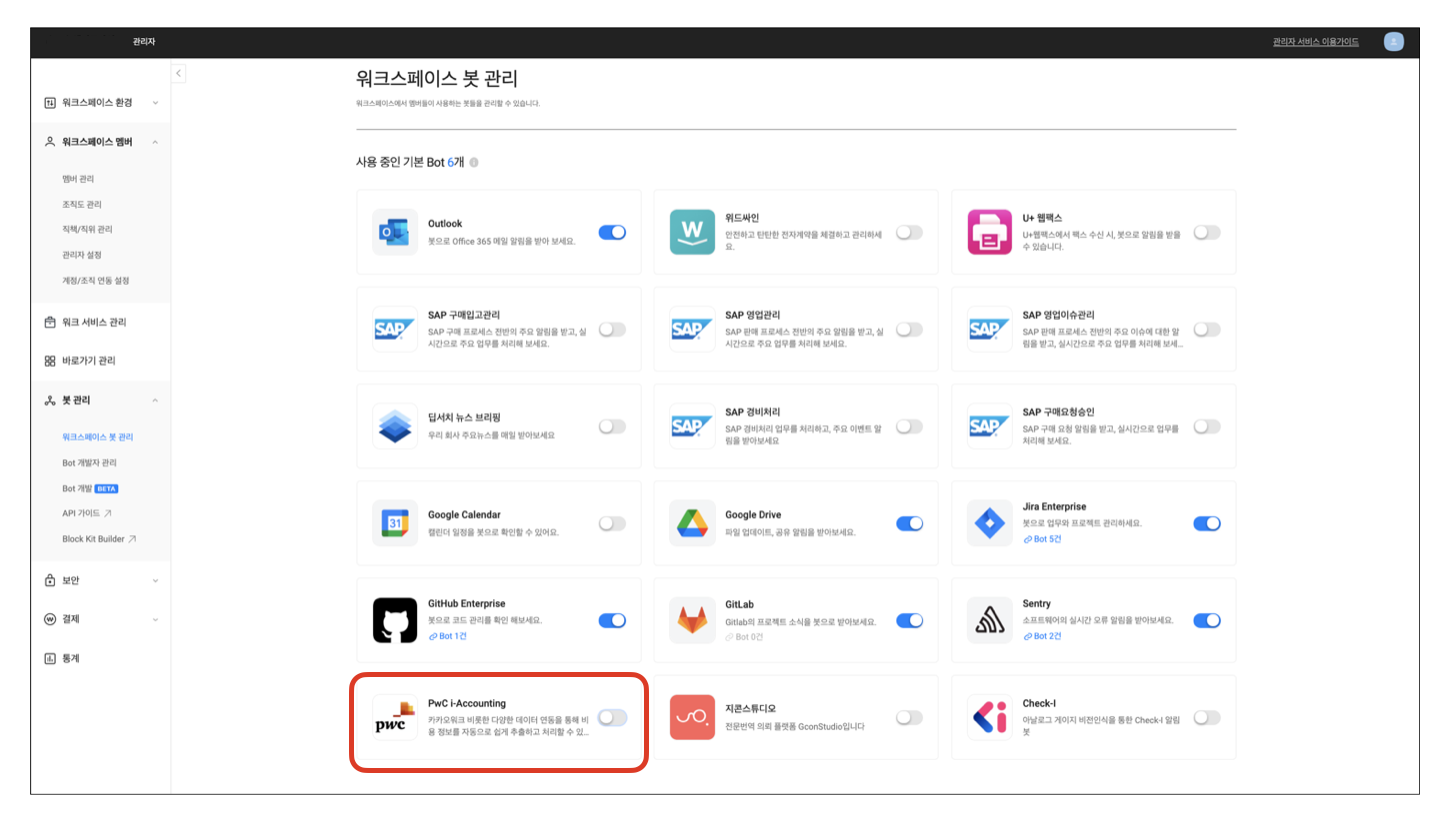Click the info icon beside Bot 6개

(474, 162)
